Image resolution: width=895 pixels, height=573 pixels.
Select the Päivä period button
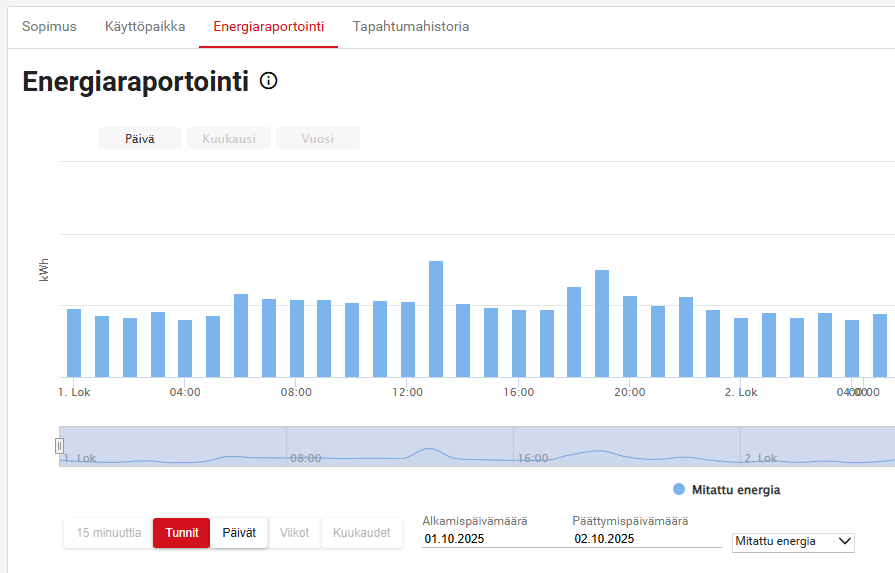(x=140, y=139)
